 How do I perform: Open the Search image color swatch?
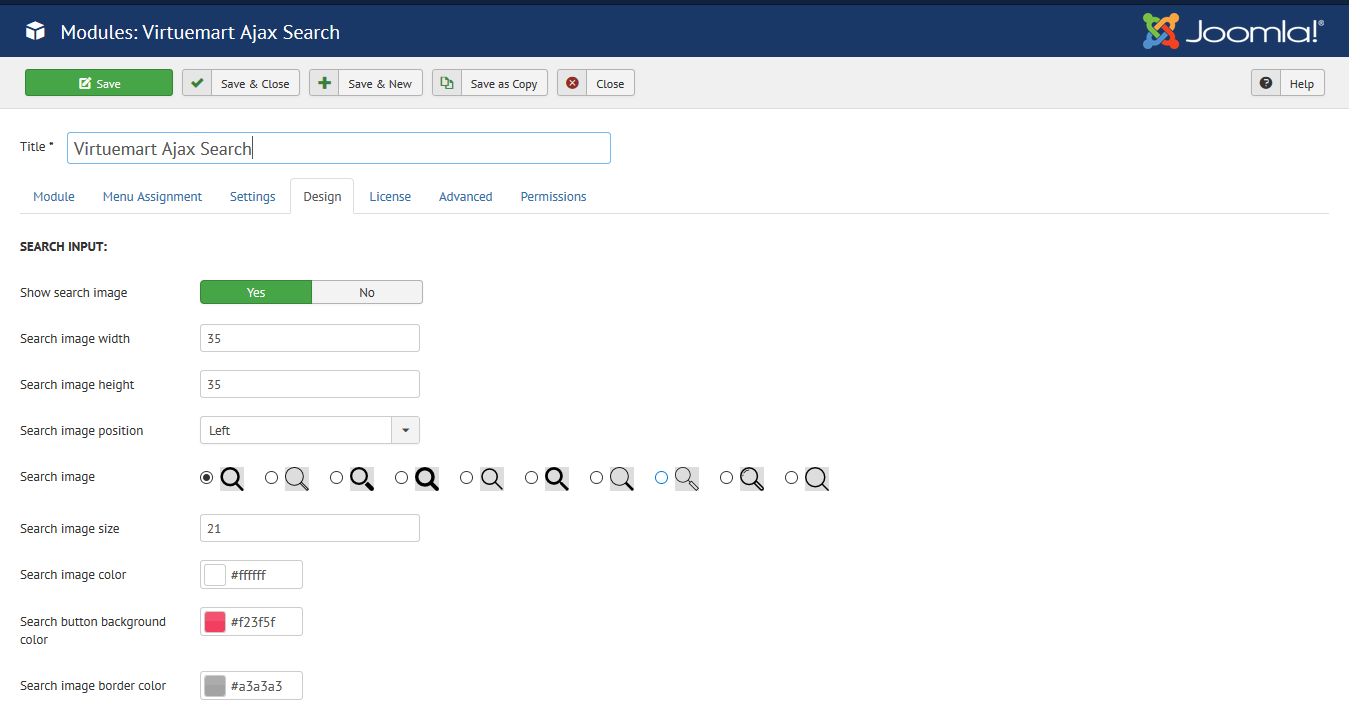point(215,575)
